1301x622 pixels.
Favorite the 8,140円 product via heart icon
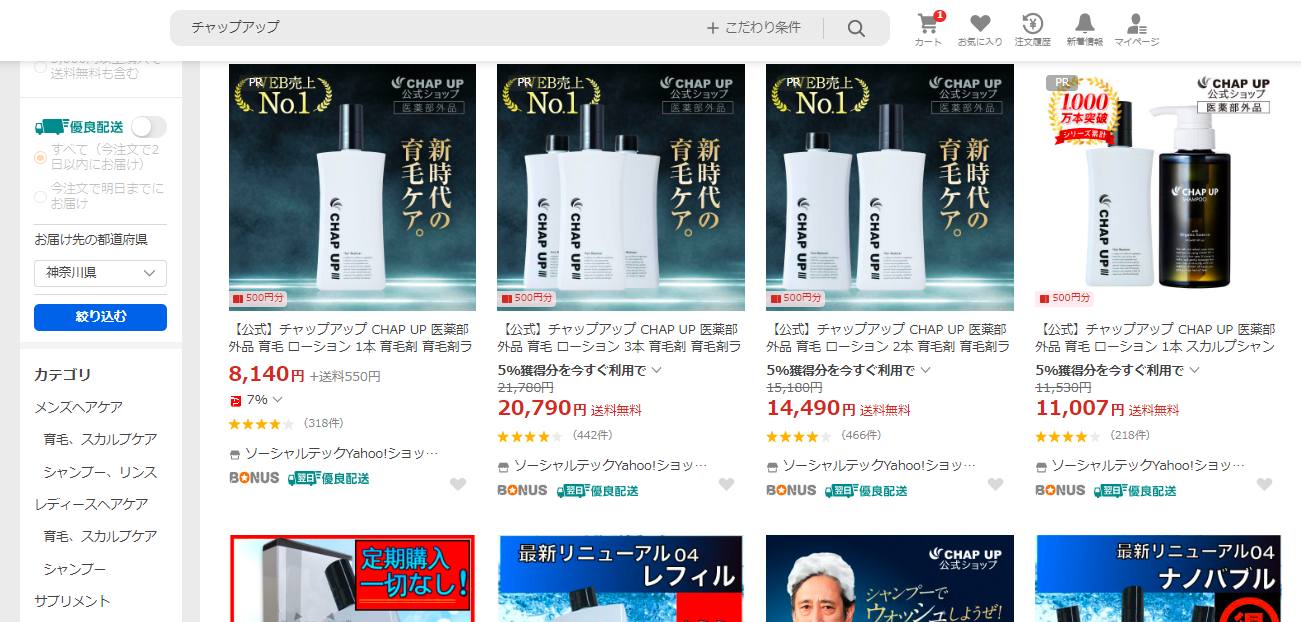click(x=457, y=485)
